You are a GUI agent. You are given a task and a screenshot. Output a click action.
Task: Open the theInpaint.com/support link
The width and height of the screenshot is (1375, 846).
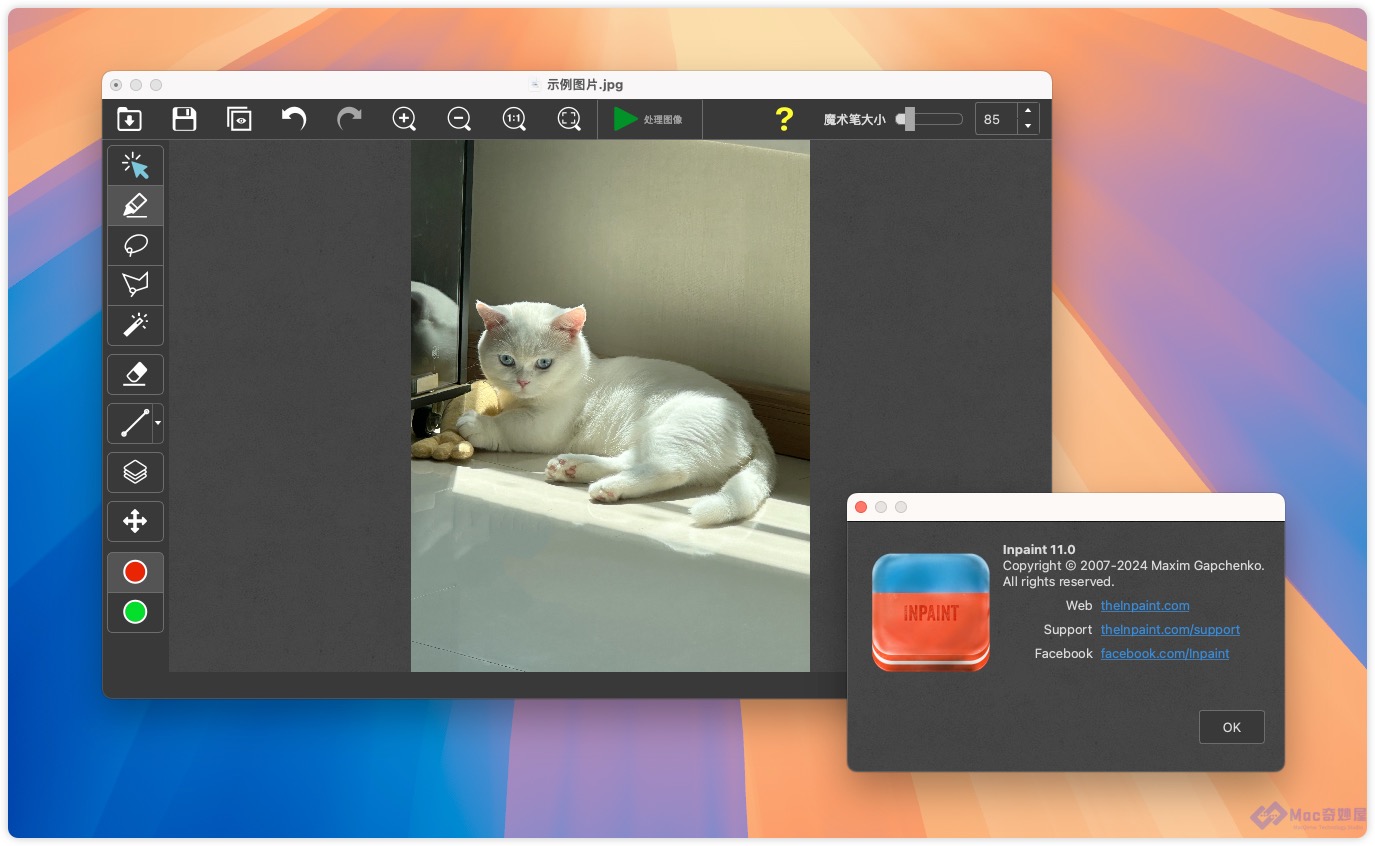[1170, 629]
